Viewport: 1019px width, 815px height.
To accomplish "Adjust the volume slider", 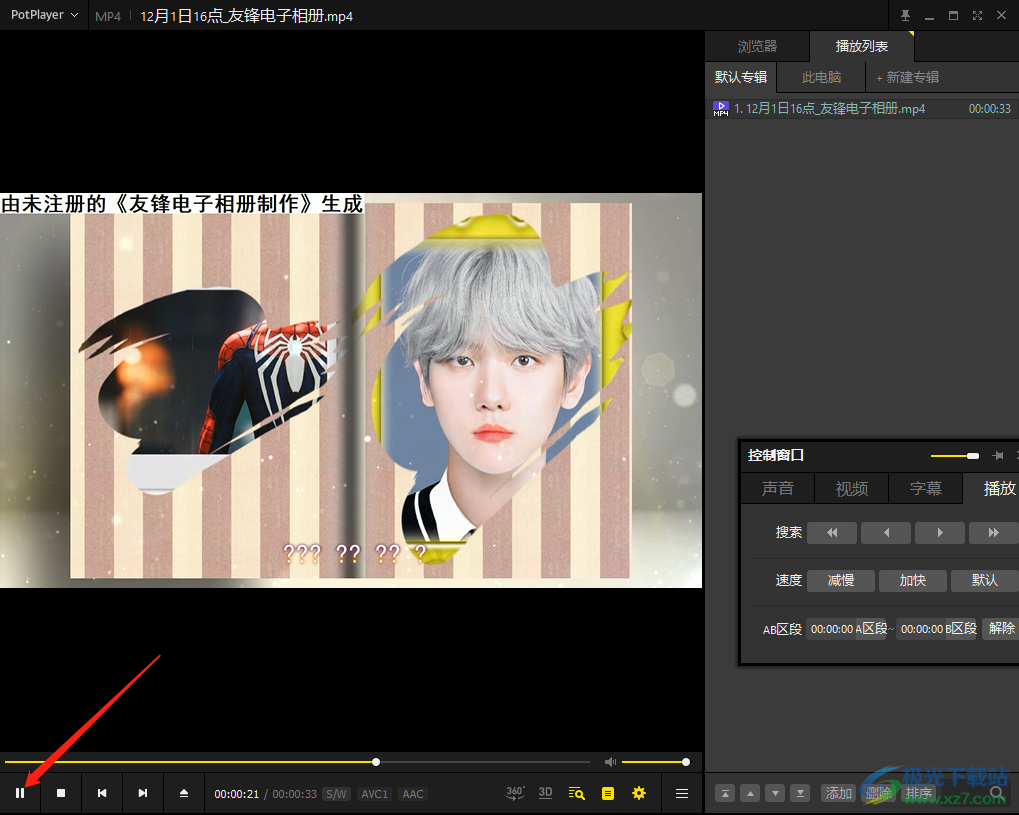I will (x=655, y=762).
